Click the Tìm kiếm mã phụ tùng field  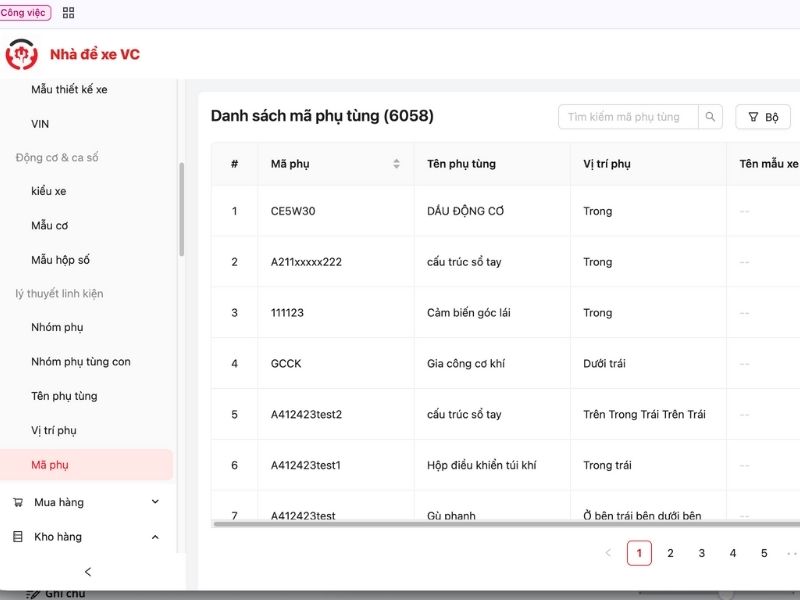coord(626,117)
